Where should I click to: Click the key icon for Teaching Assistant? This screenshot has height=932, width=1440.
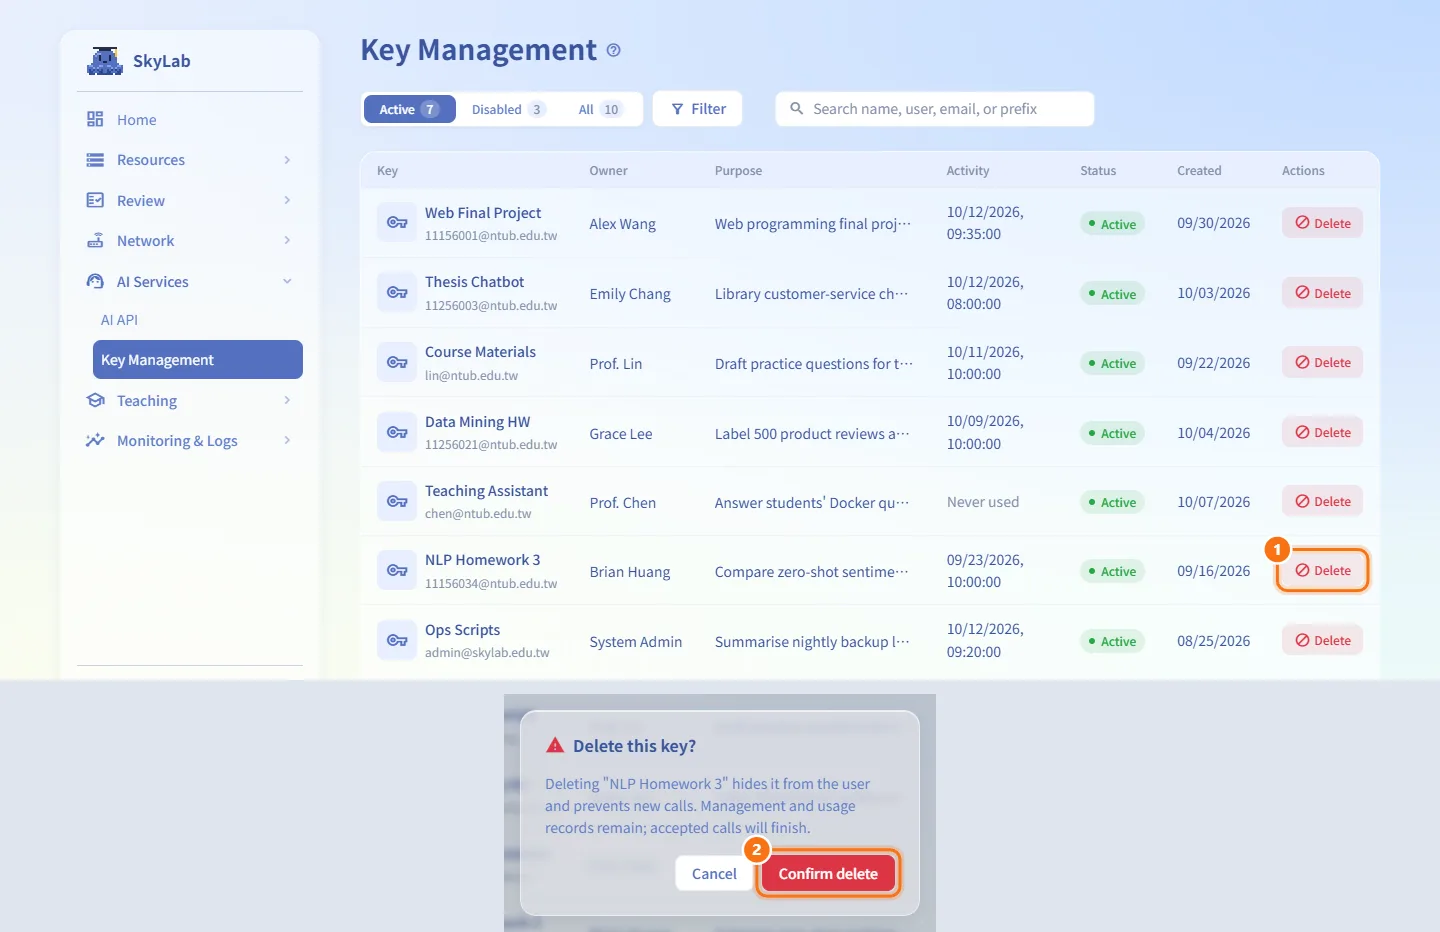pyautogui.click(x=397, y=502)
